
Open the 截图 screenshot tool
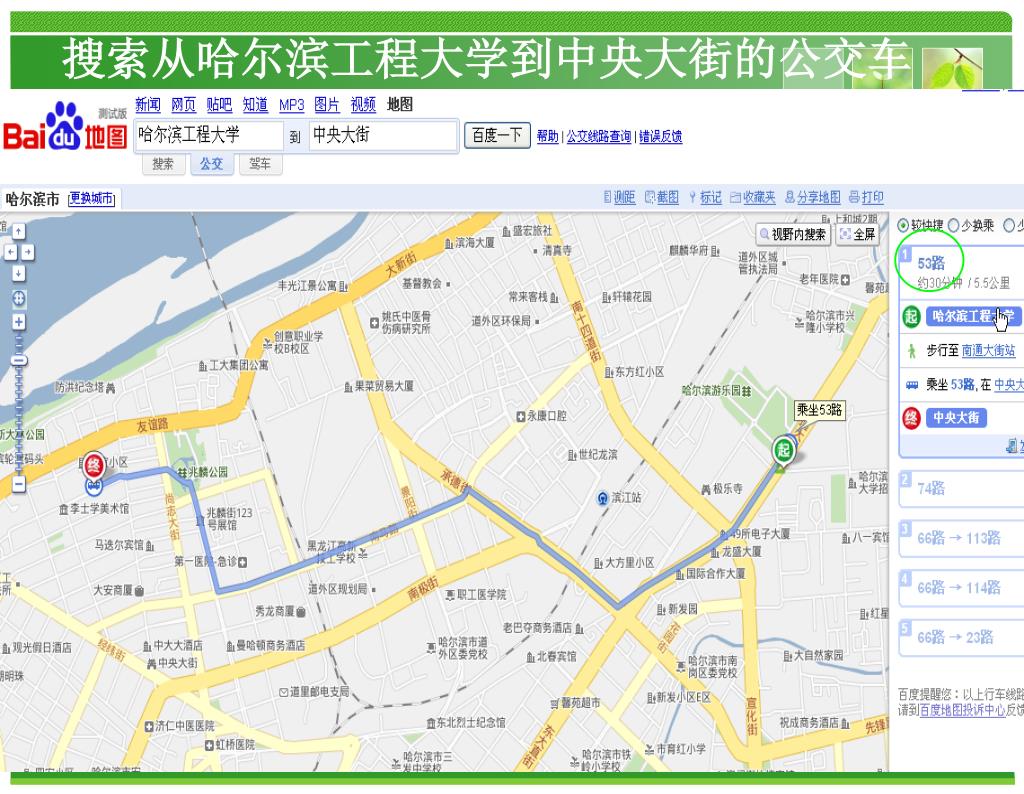click(x=662, y=197)
